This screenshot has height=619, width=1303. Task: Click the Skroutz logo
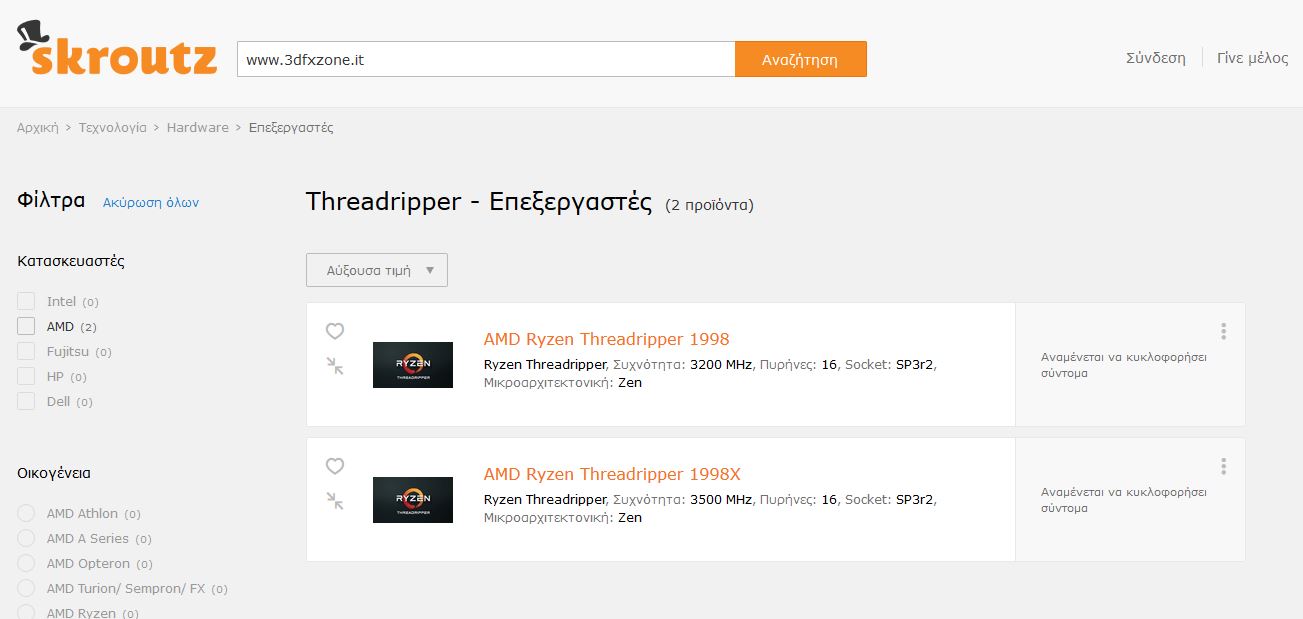(x=117, y=50)
